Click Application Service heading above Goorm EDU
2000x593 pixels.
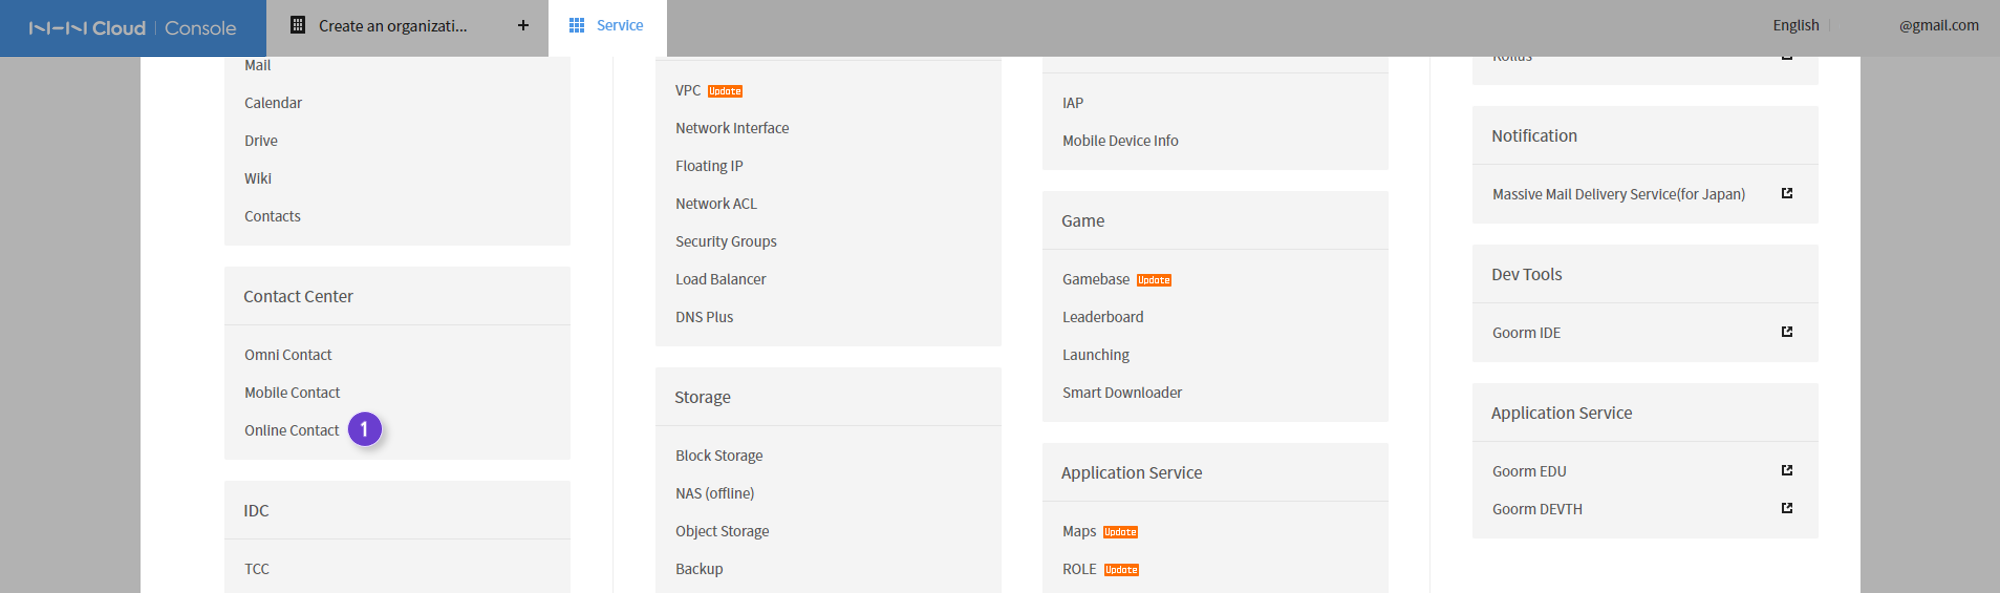pyautogui.click(x=1561, y=413)
